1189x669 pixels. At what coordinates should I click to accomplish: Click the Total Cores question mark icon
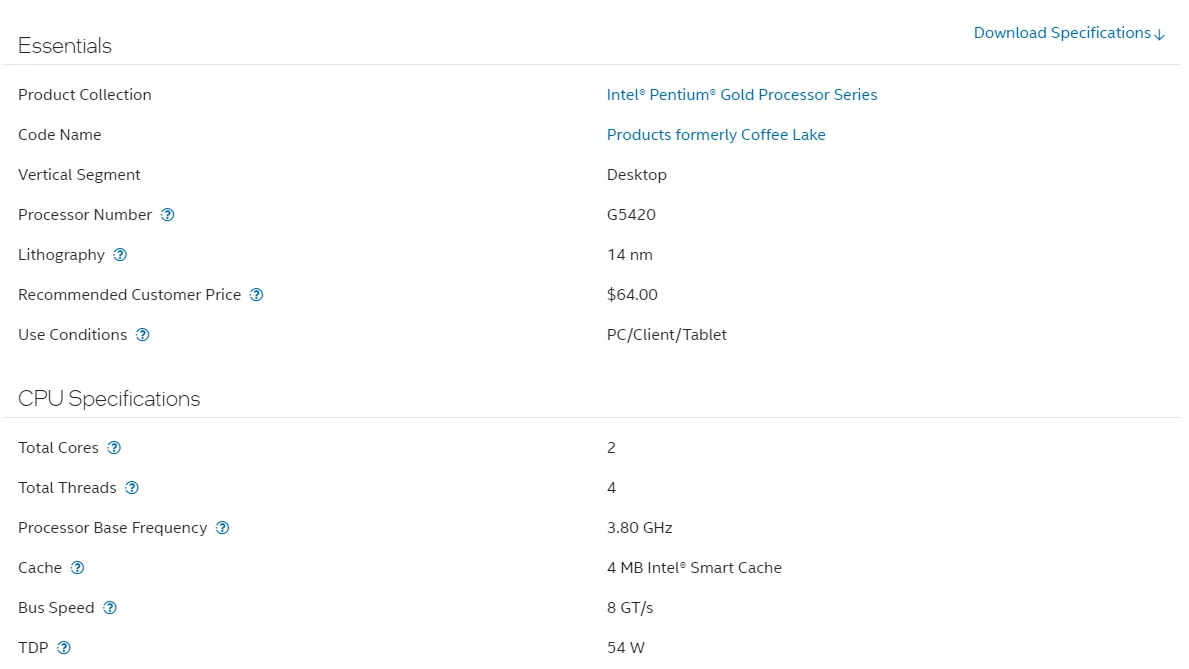pyautogui.click(x=114, y=448)
